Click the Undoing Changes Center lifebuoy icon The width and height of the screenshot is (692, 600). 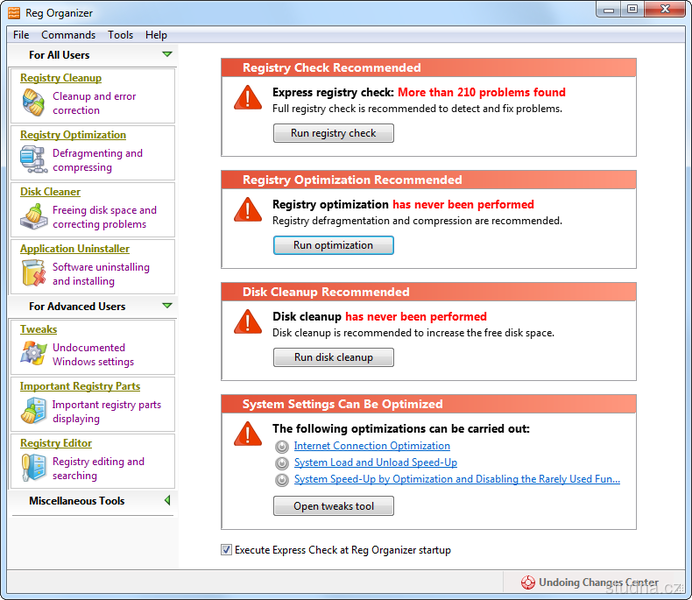pos(528,582)
